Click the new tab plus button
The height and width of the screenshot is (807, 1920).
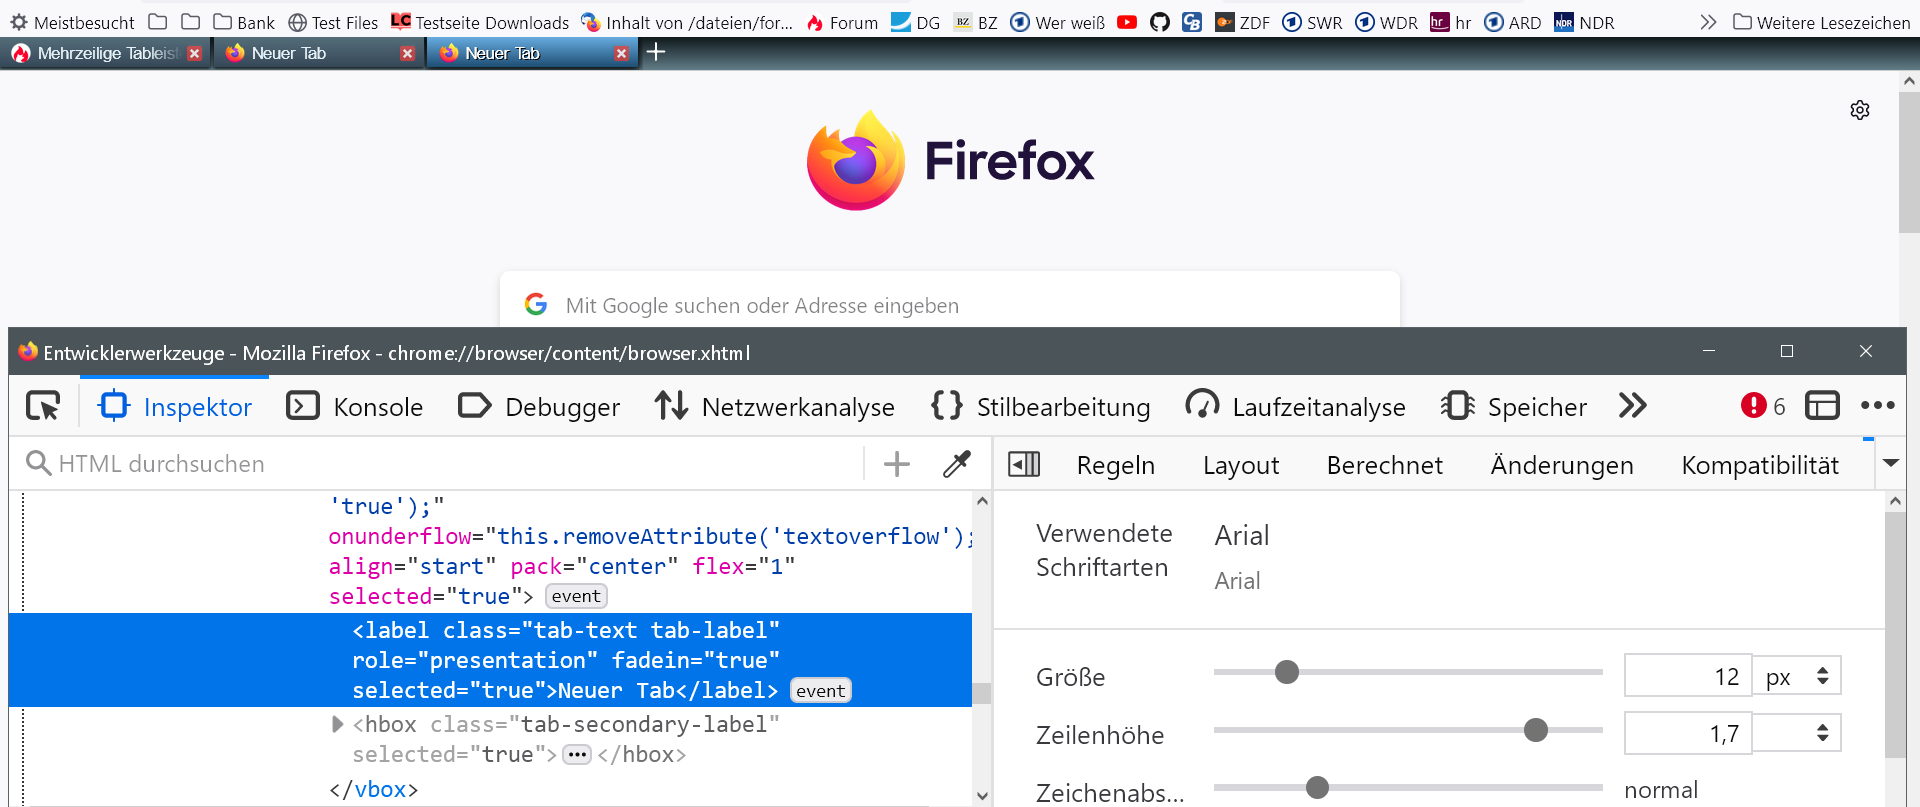coord(656,53)
